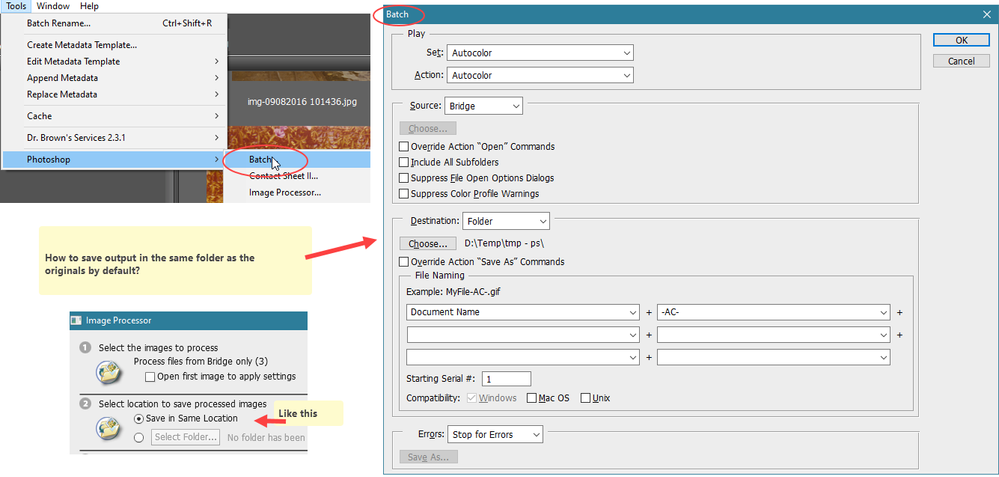The width and height of the screenshot is (999, 477).
Task: Open the Destination dropdown
Action: point(506,222)
